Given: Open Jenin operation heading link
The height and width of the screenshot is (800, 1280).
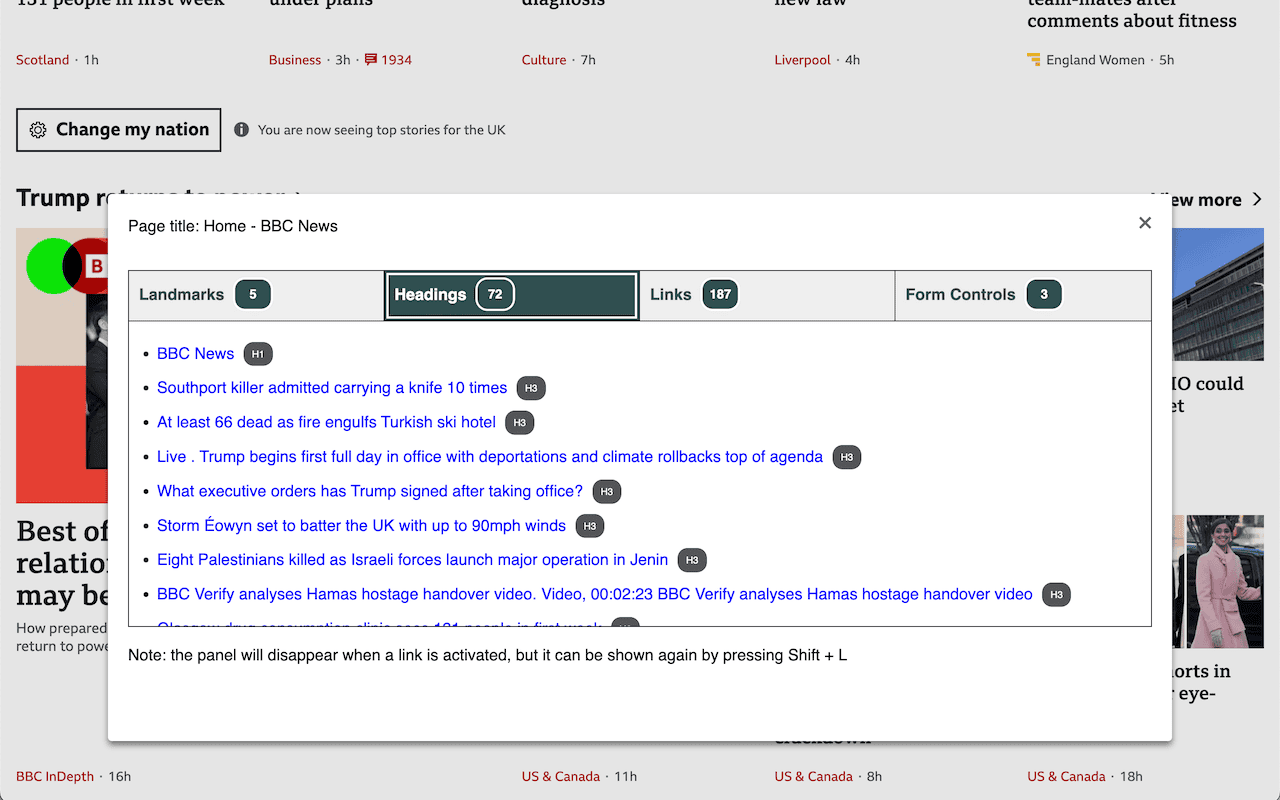Looking at the screenshot, I should [x=413, y=560].
